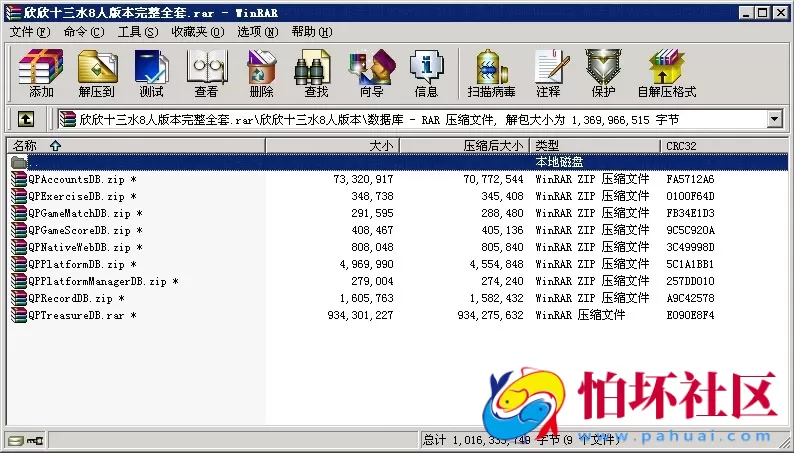Click the archive icon of QPAccountsDB.zip
The width and height of the screenshot is (794, 453).
(19, 179)
